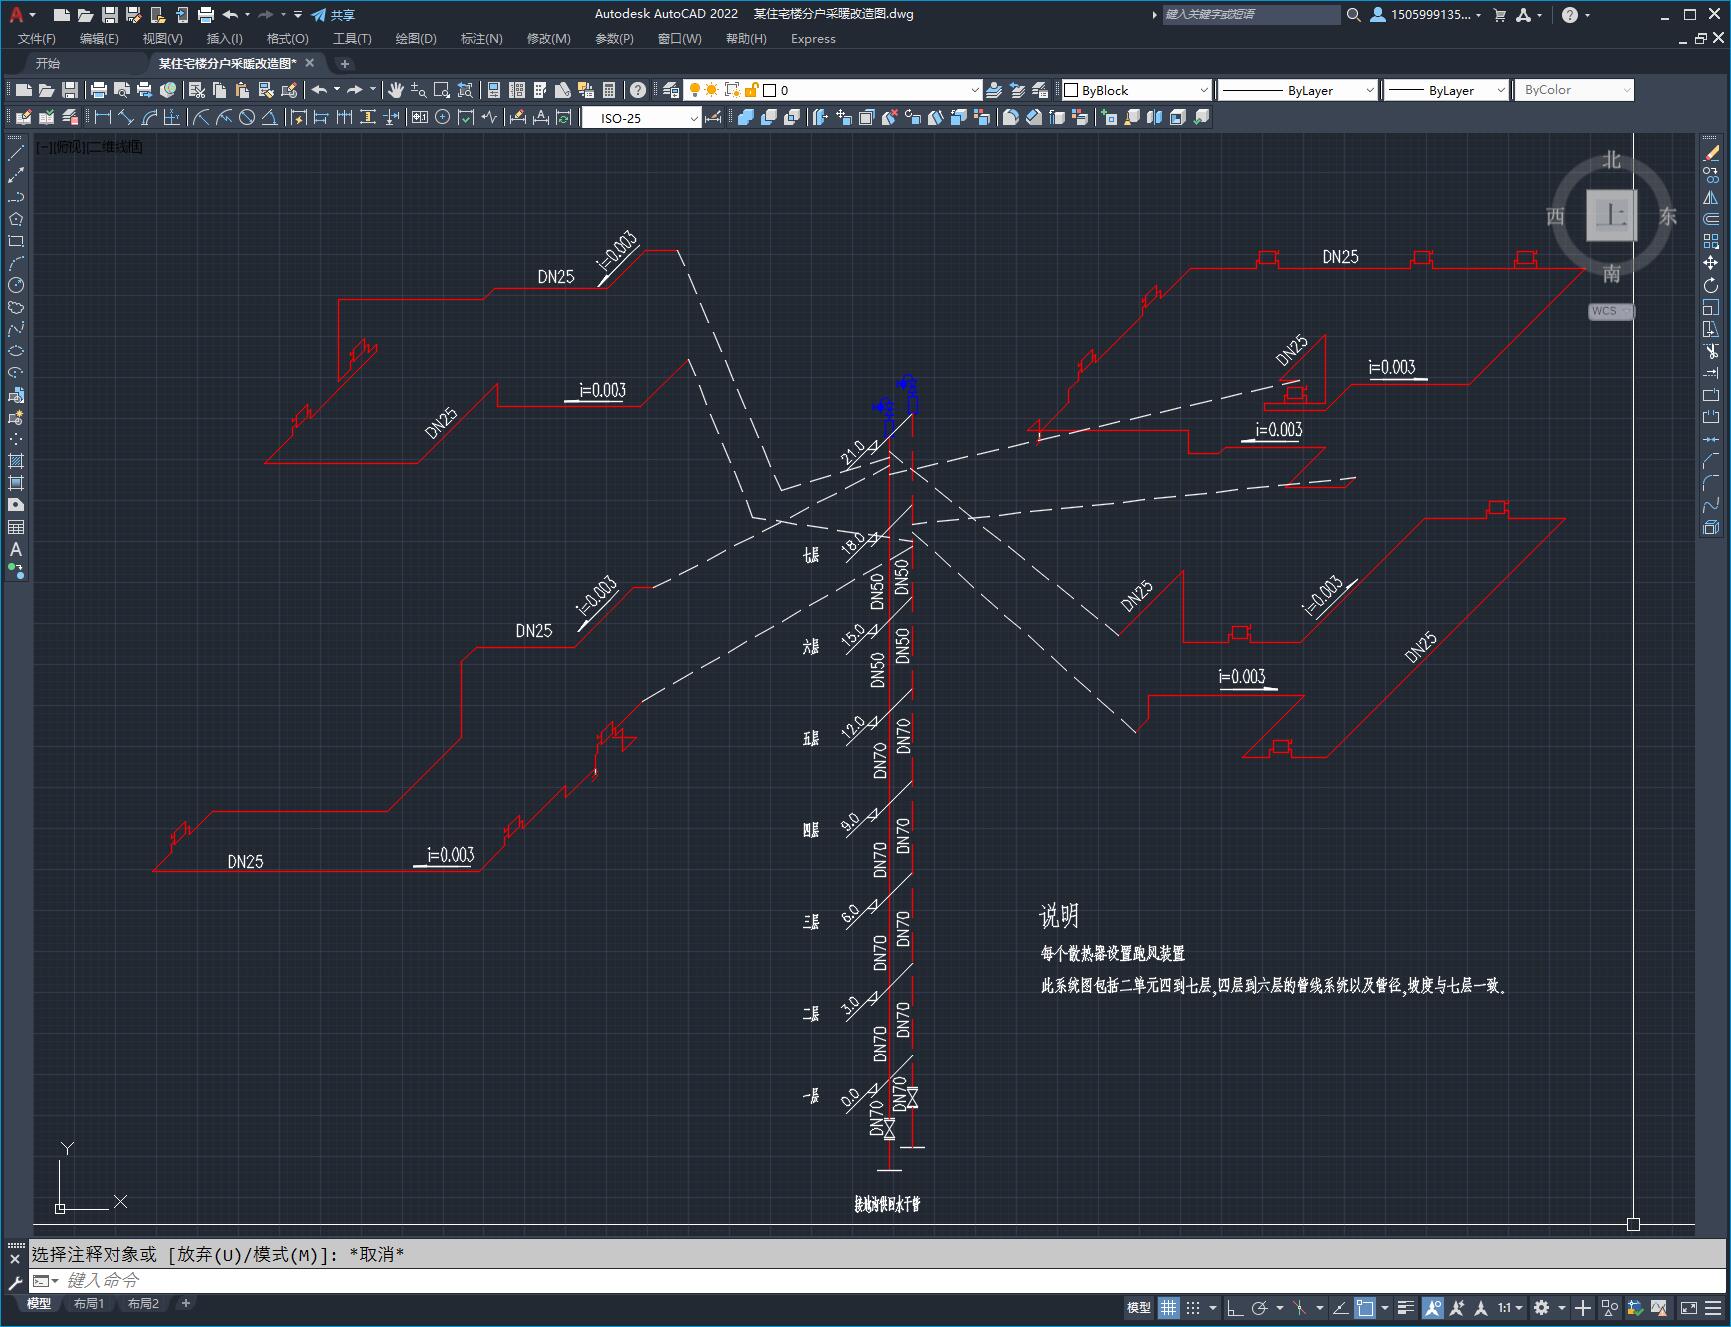Viewport: 1731px width, 1327px height.
Task: Expand quick access toolbar customize arrow
Action: 298,14
